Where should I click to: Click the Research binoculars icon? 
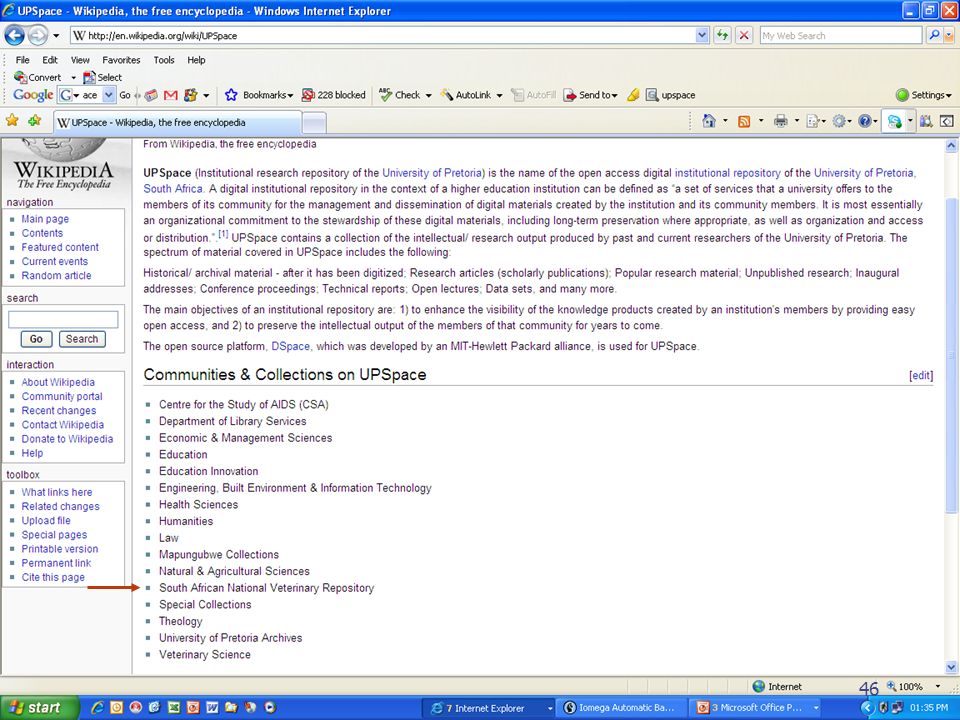[926, 121]
